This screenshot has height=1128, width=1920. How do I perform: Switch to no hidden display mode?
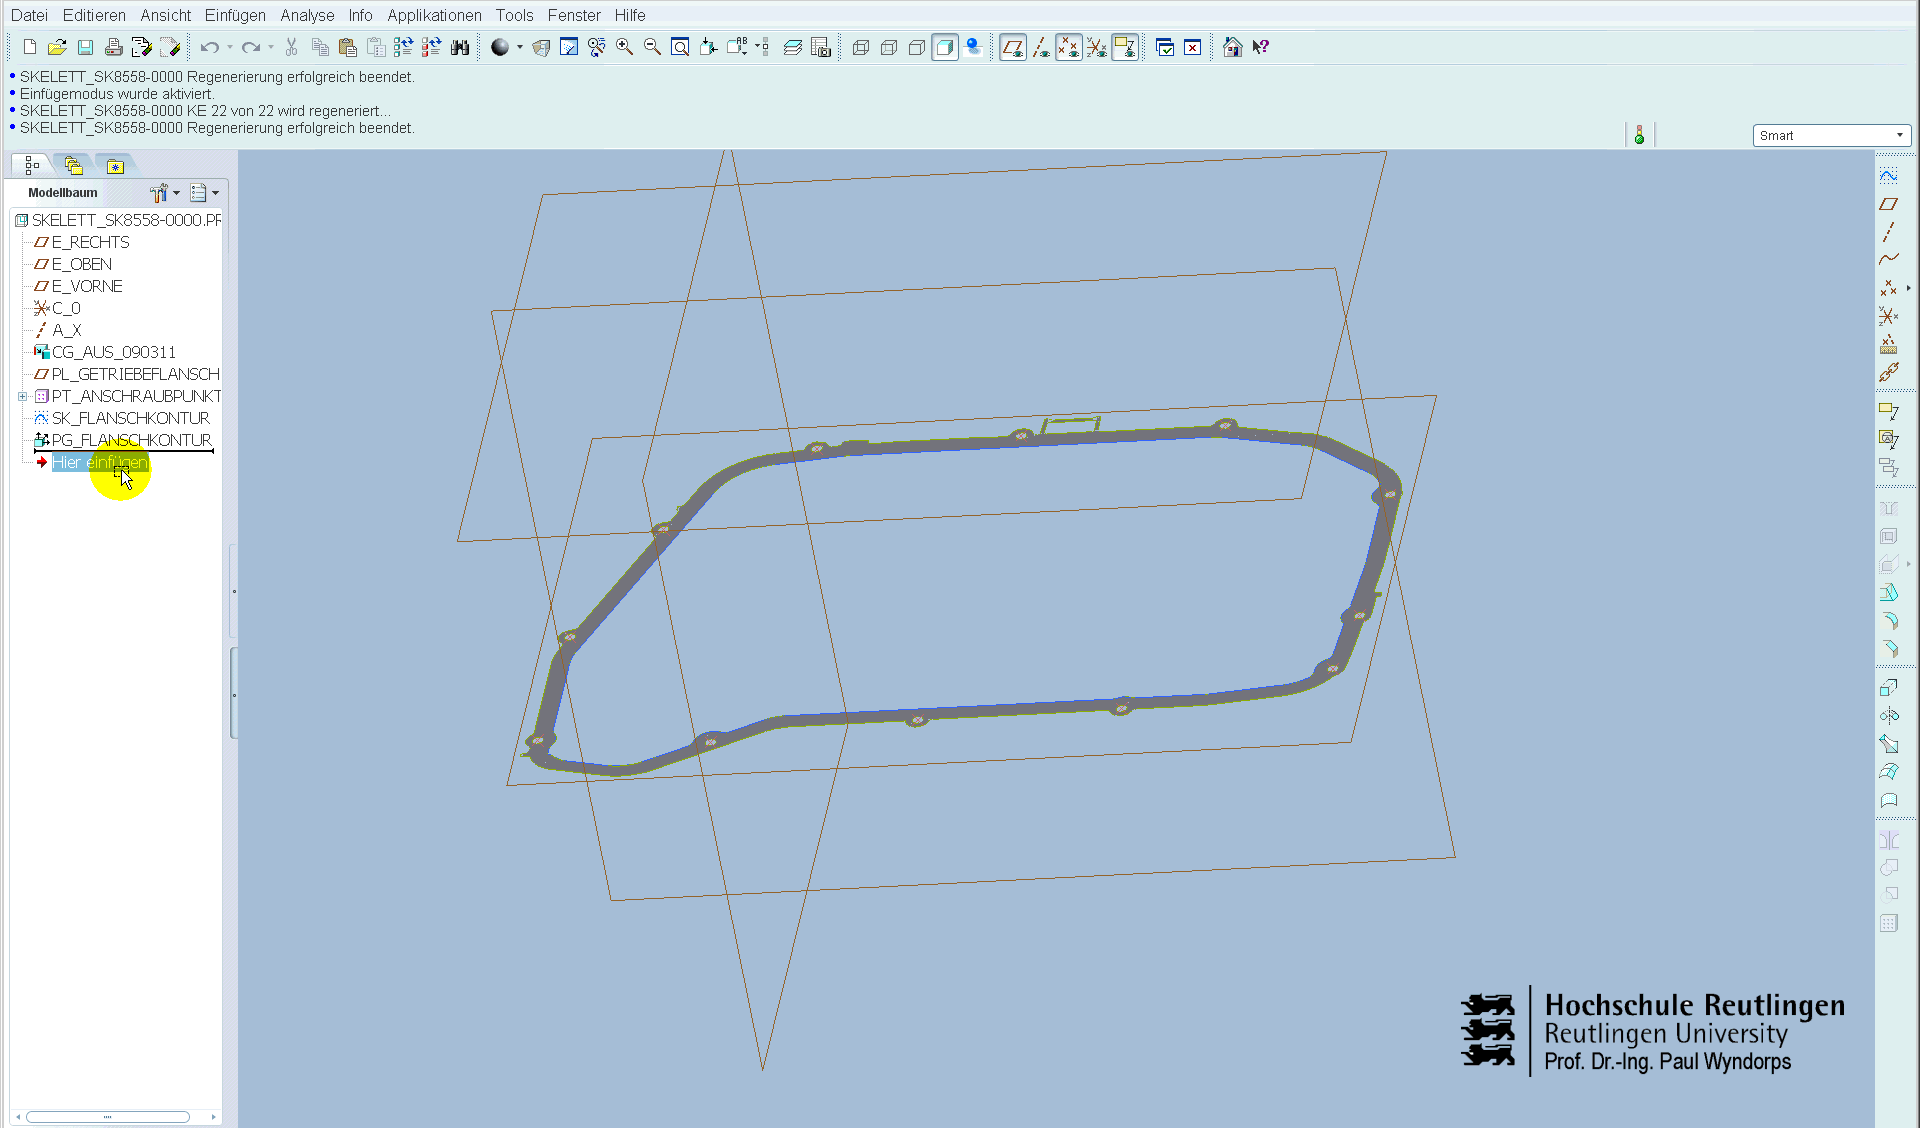point(917,47)
